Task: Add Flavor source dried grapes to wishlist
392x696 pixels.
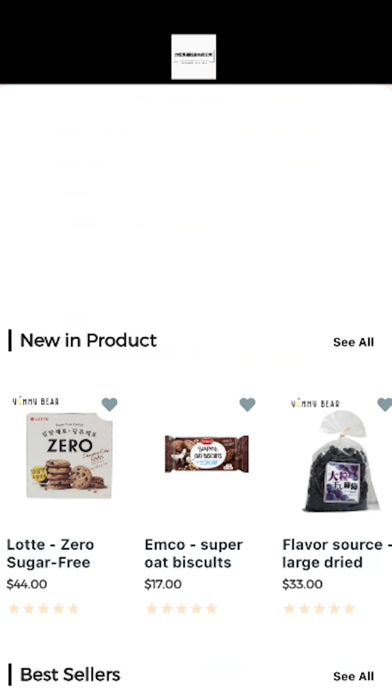Action: (x=384, y=404)
